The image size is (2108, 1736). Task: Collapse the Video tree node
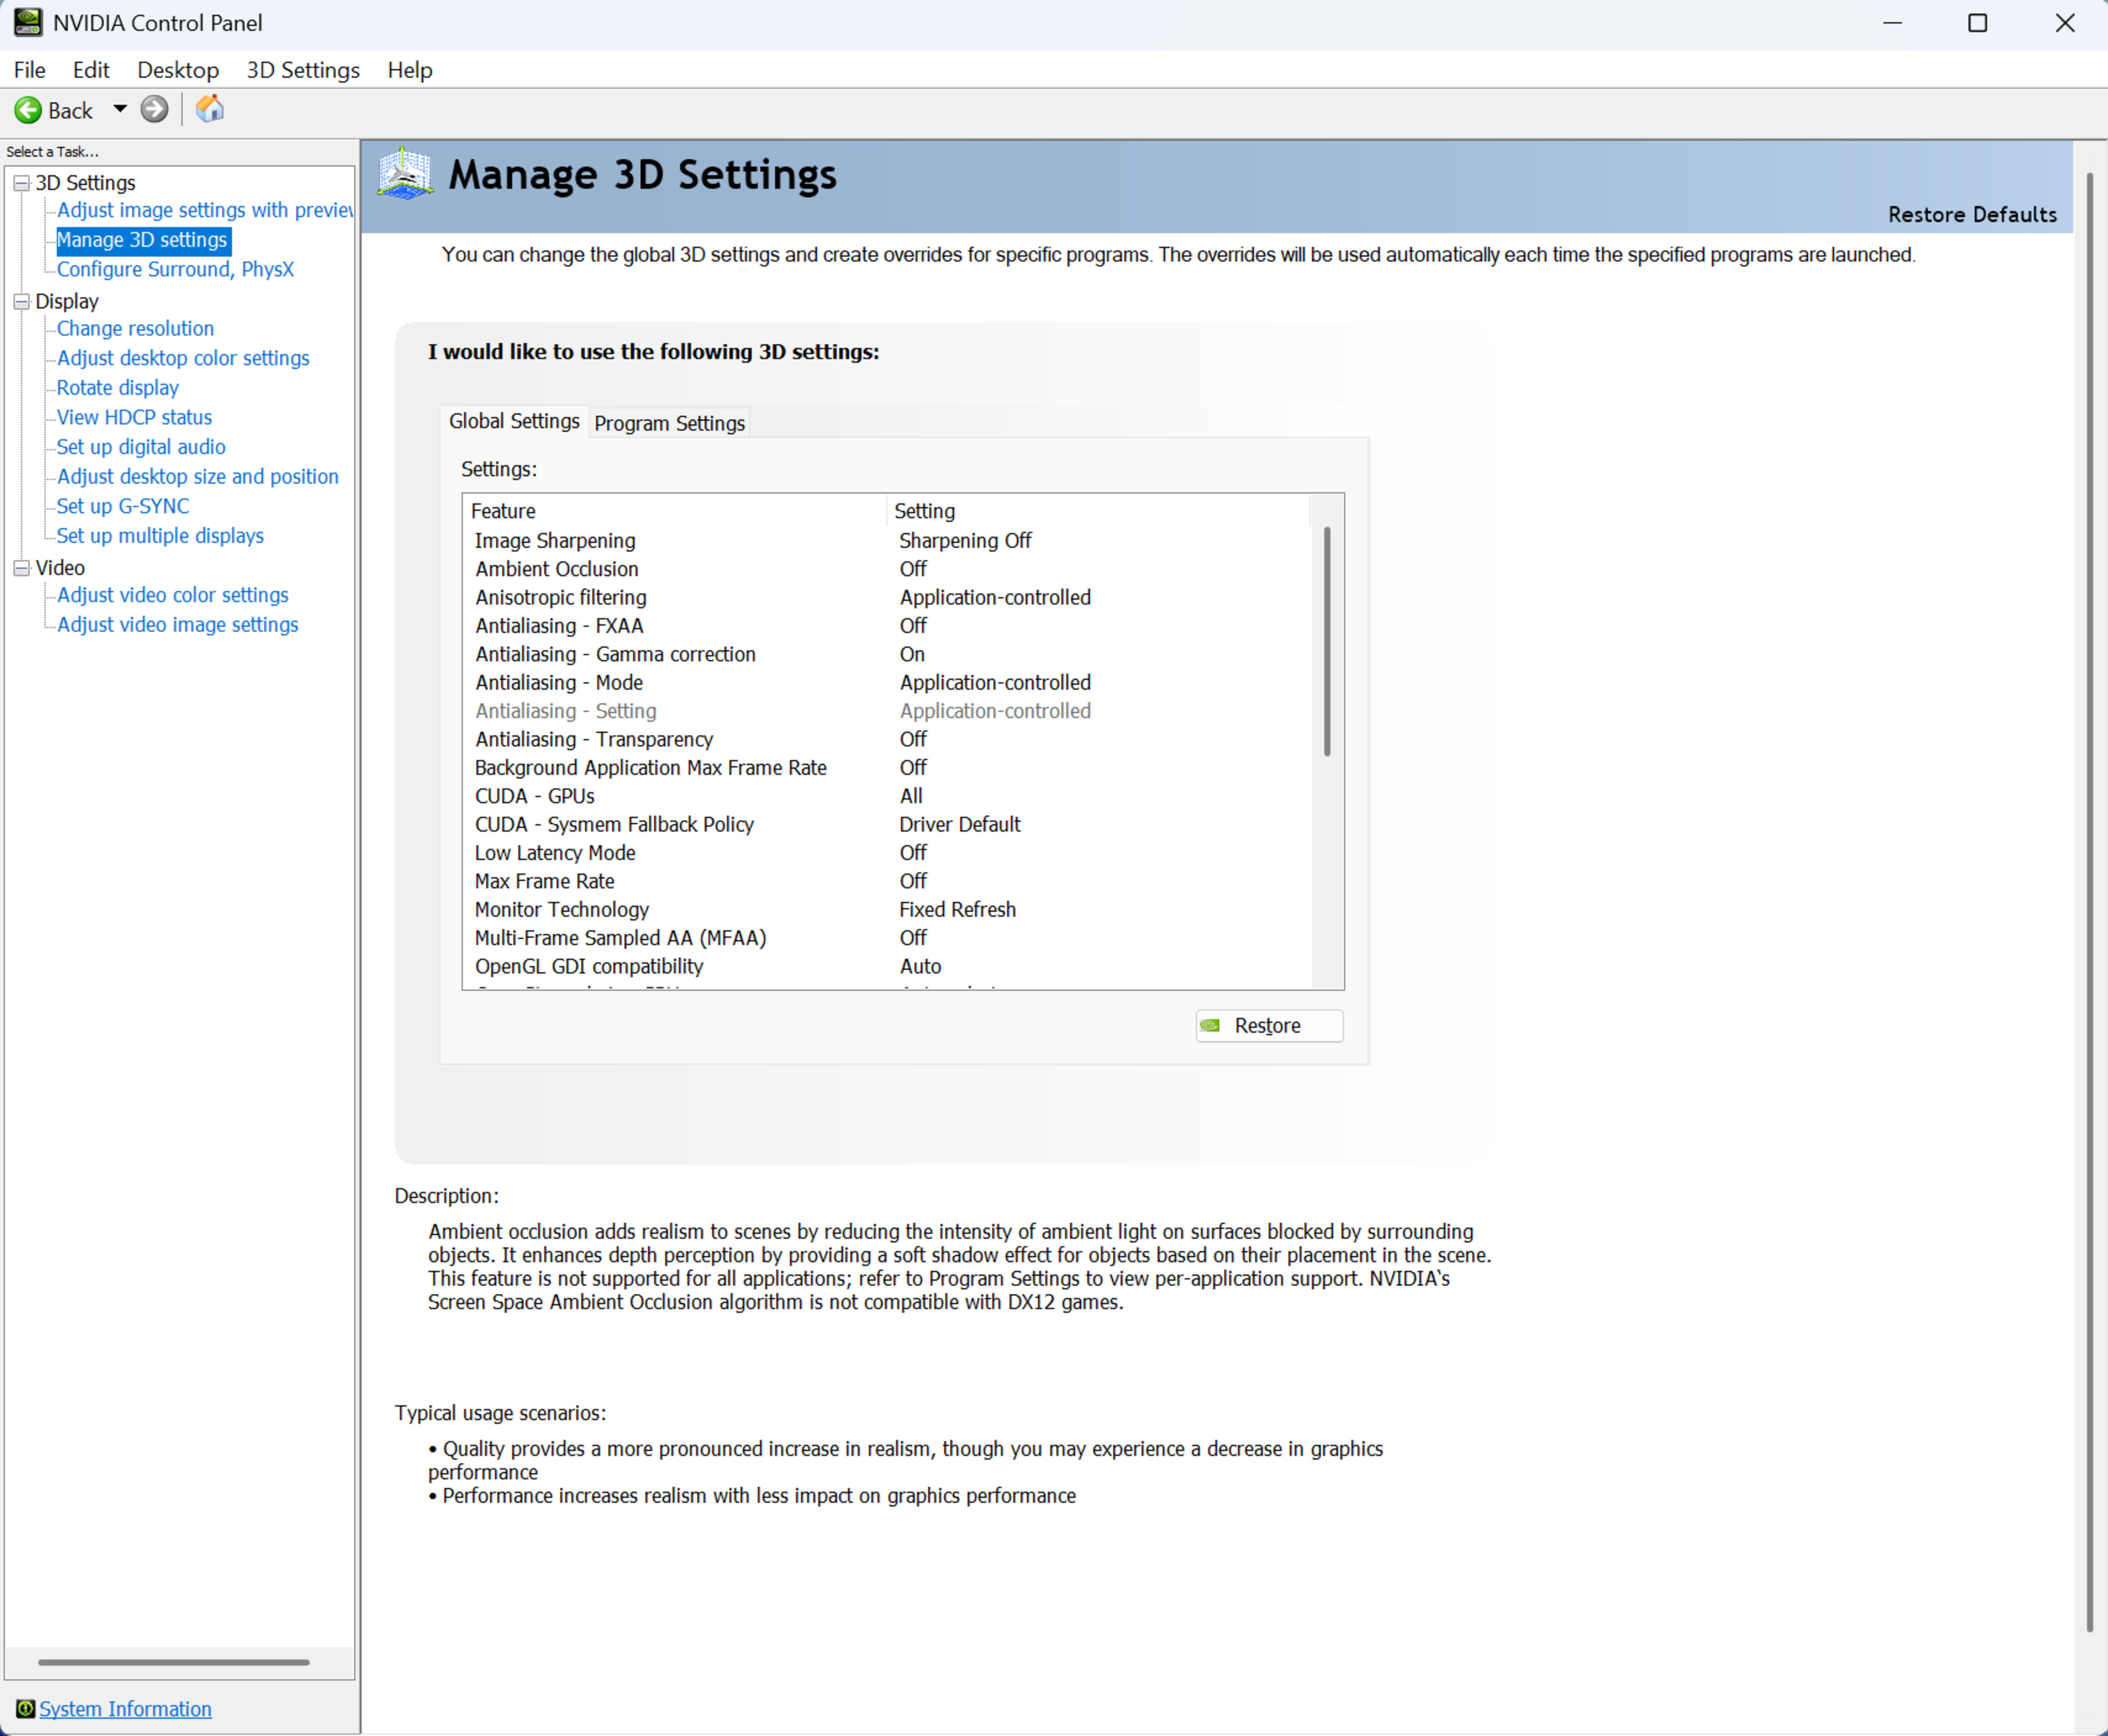pyautogui.click(x=21, y=567)
